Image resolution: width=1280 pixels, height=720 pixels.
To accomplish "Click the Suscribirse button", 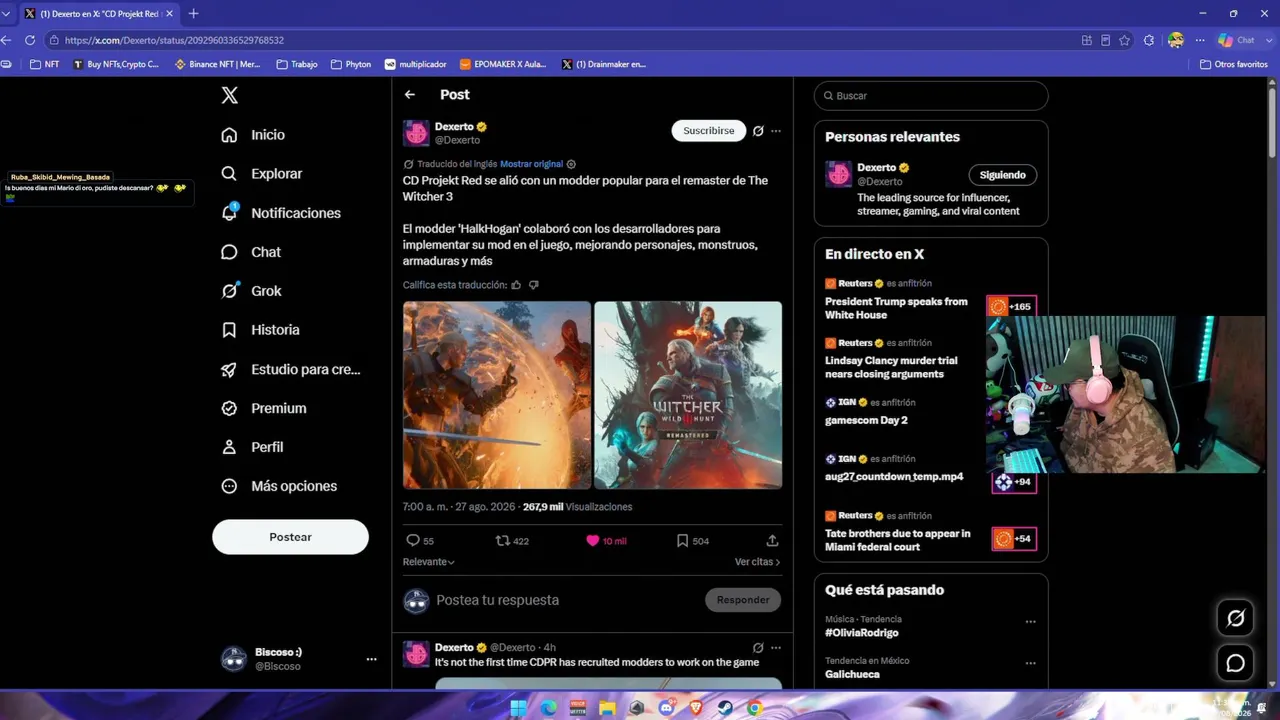I will tap(709, 131).
